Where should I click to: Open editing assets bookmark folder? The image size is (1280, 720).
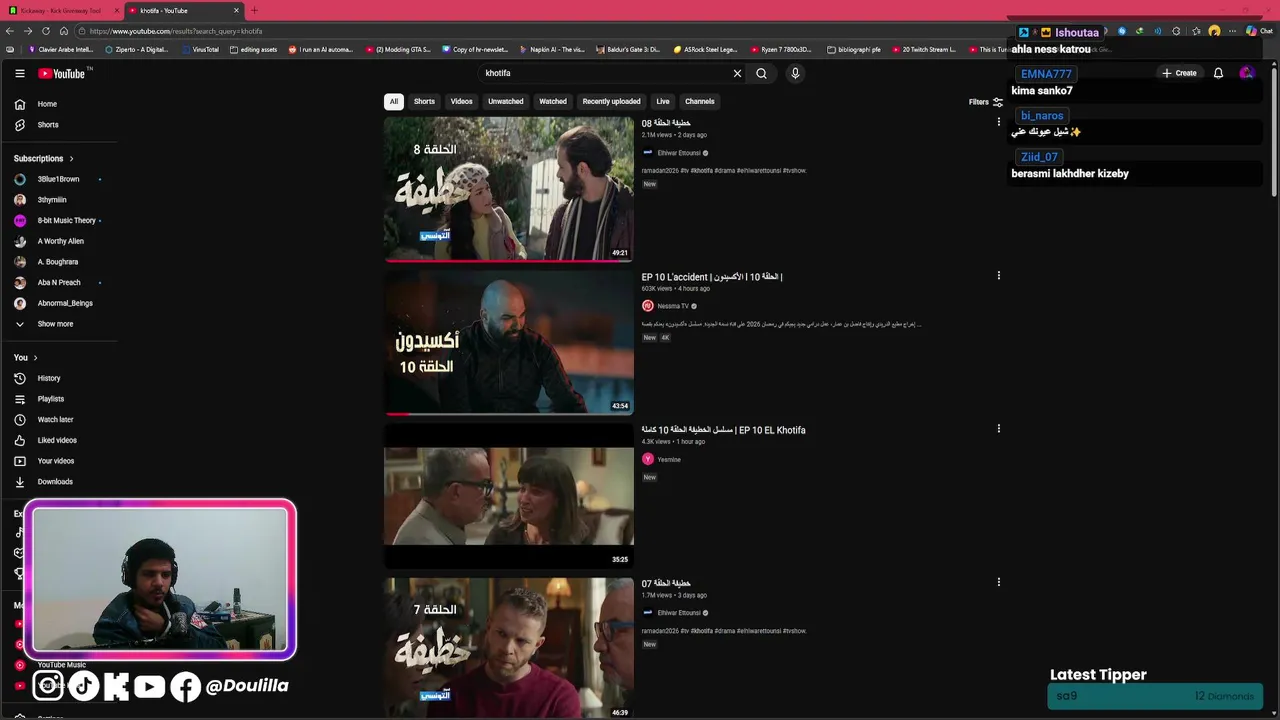click(253, 49)
